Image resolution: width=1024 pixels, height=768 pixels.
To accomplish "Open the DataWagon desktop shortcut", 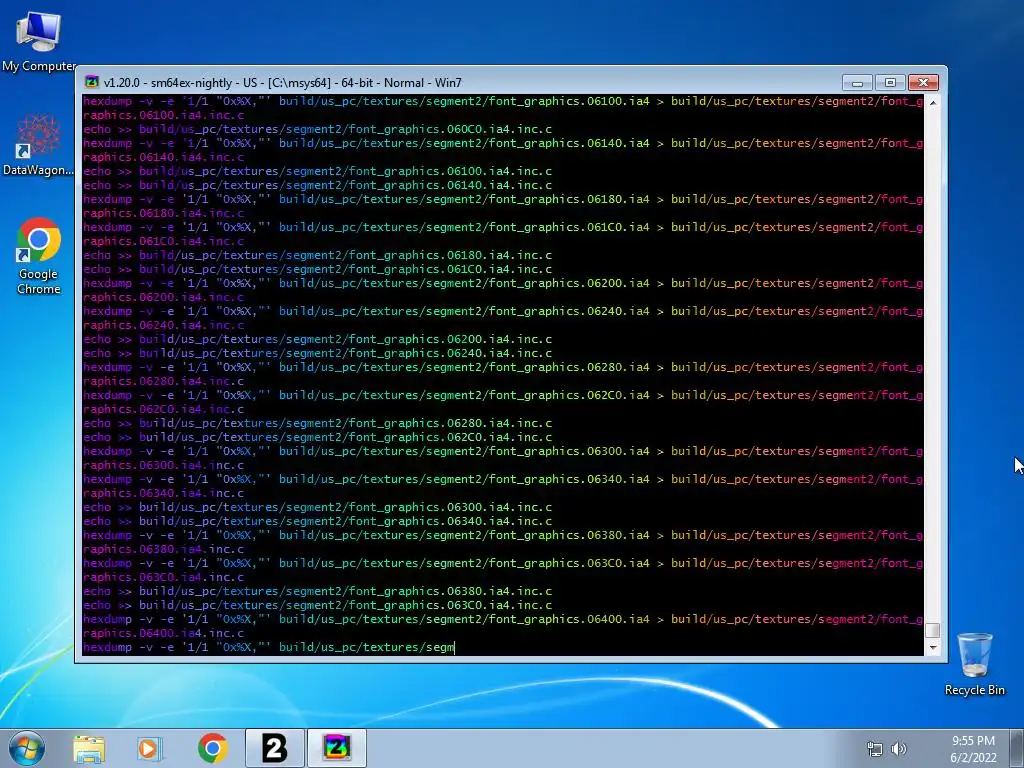I will pos(38,144).
